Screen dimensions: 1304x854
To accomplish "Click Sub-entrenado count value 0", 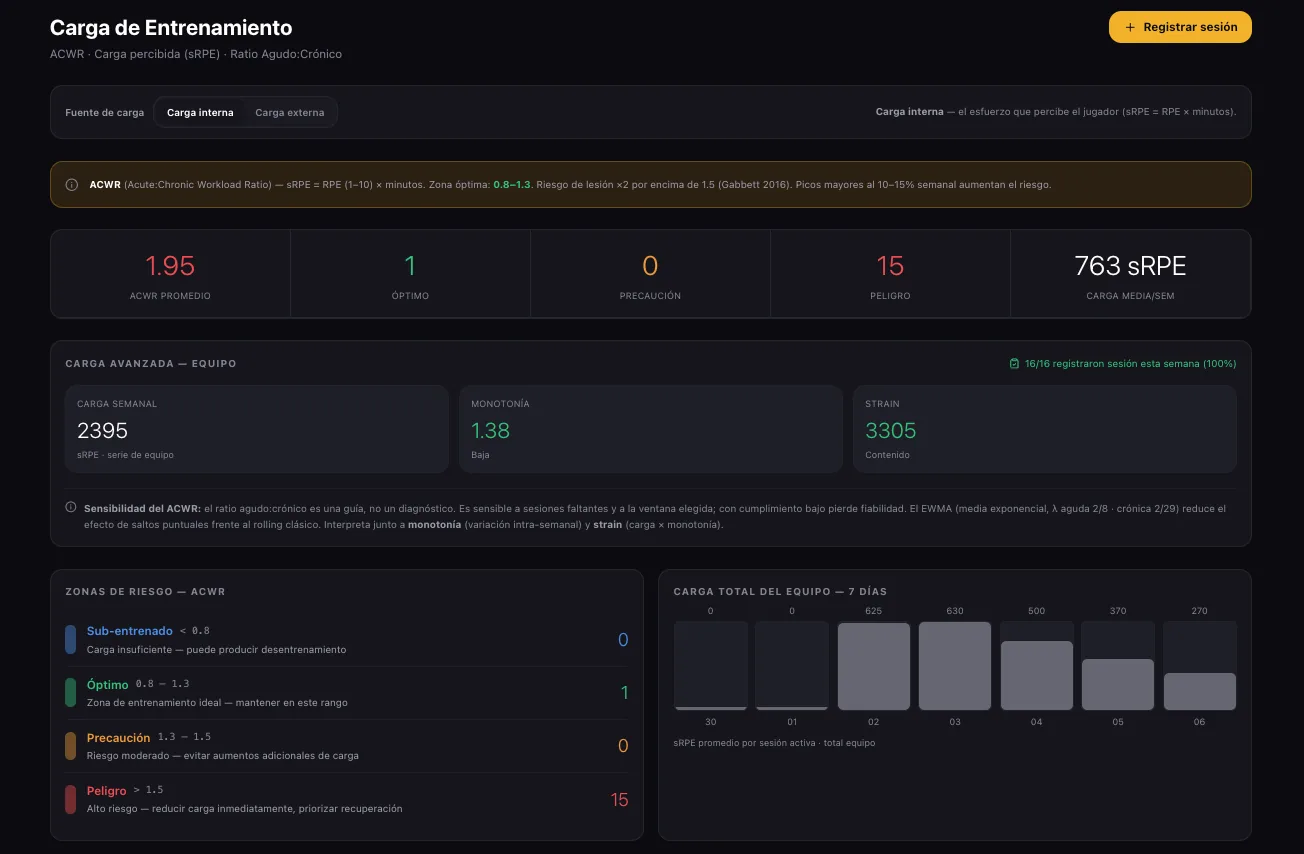I will (623, 640).
